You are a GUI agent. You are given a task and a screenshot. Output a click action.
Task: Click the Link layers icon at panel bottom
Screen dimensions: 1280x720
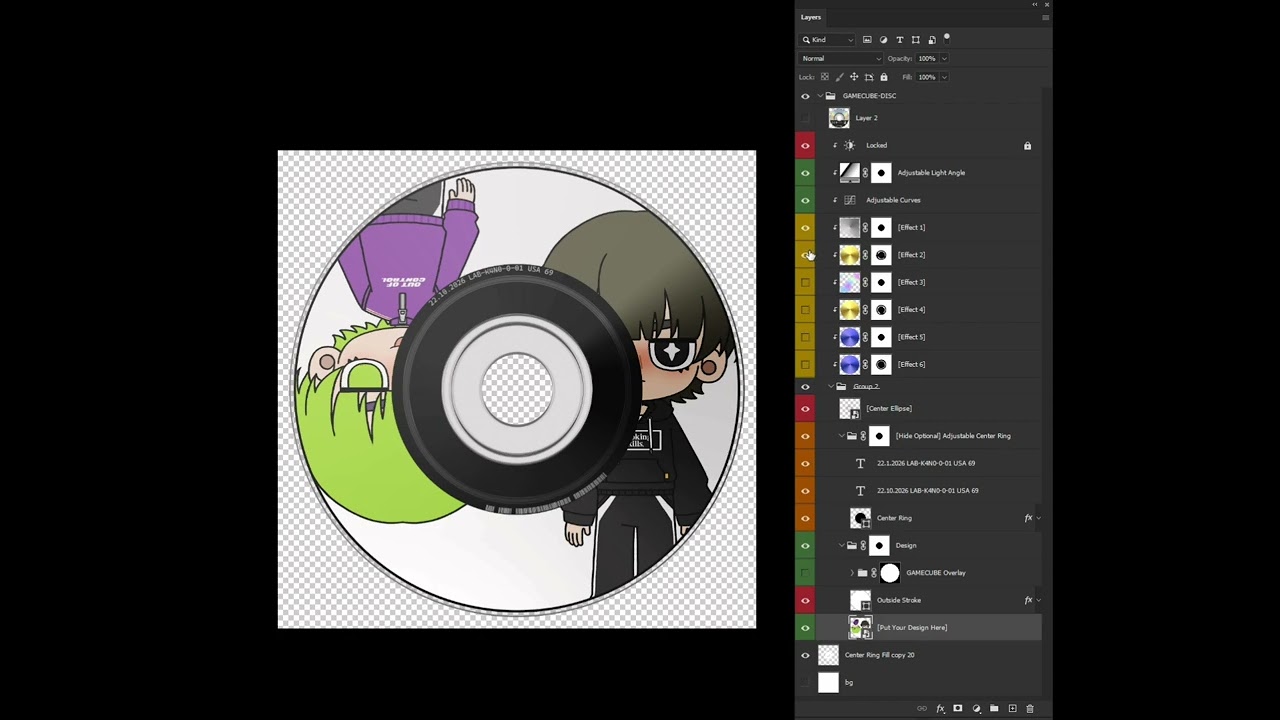pyautogui.click(x=922, y=708)
